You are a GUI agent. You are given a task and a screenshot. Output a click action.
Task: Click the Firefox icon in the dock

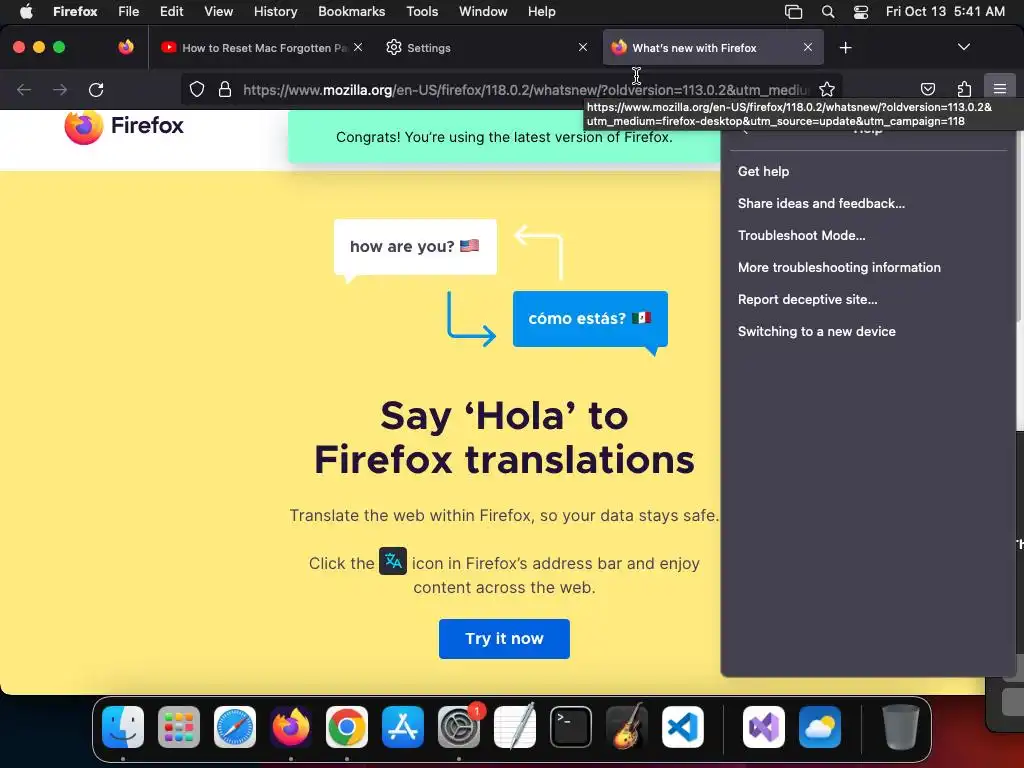pos(291,727)
